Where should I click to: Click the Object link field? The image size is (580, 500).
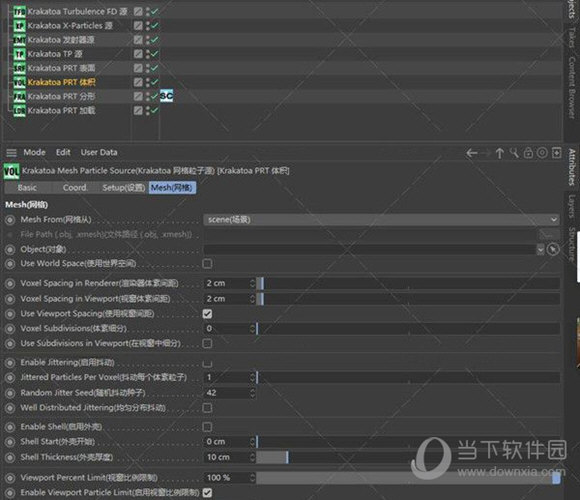point(370,250)
